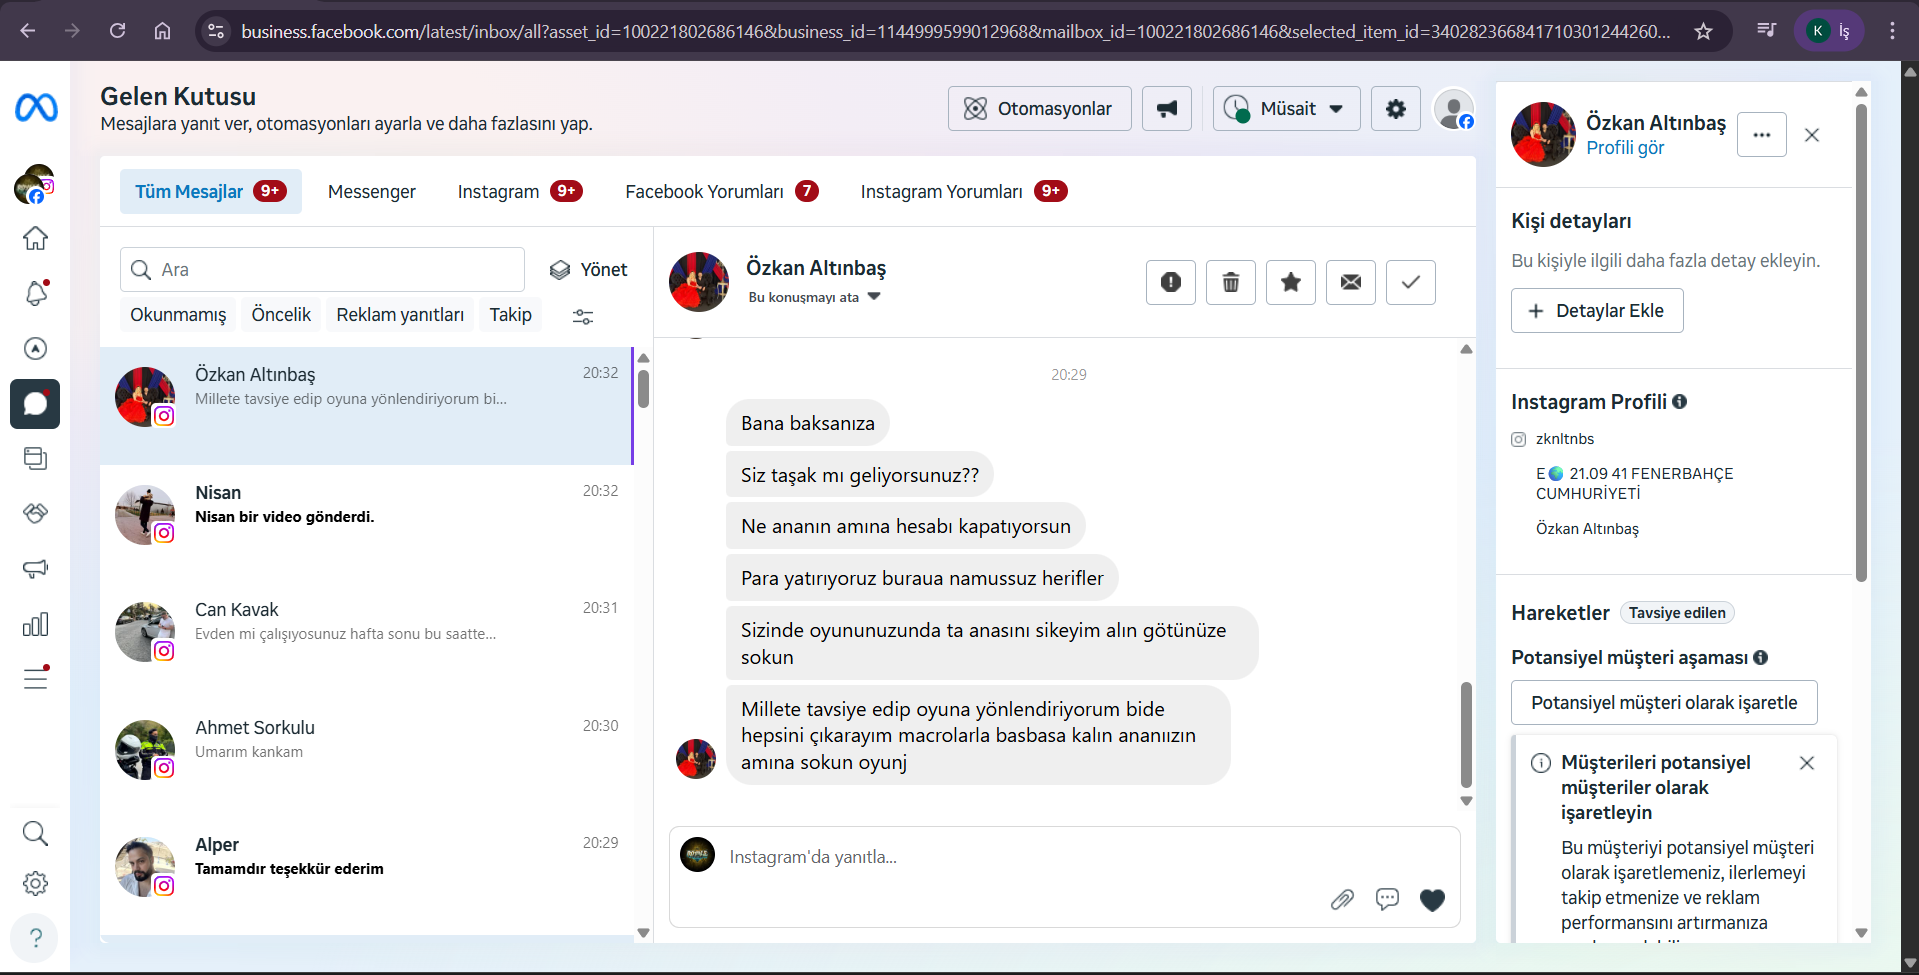Open notifications bell in left sidebar
Image resolution: width=1919 pixels, height=975 pixels.
35,293
